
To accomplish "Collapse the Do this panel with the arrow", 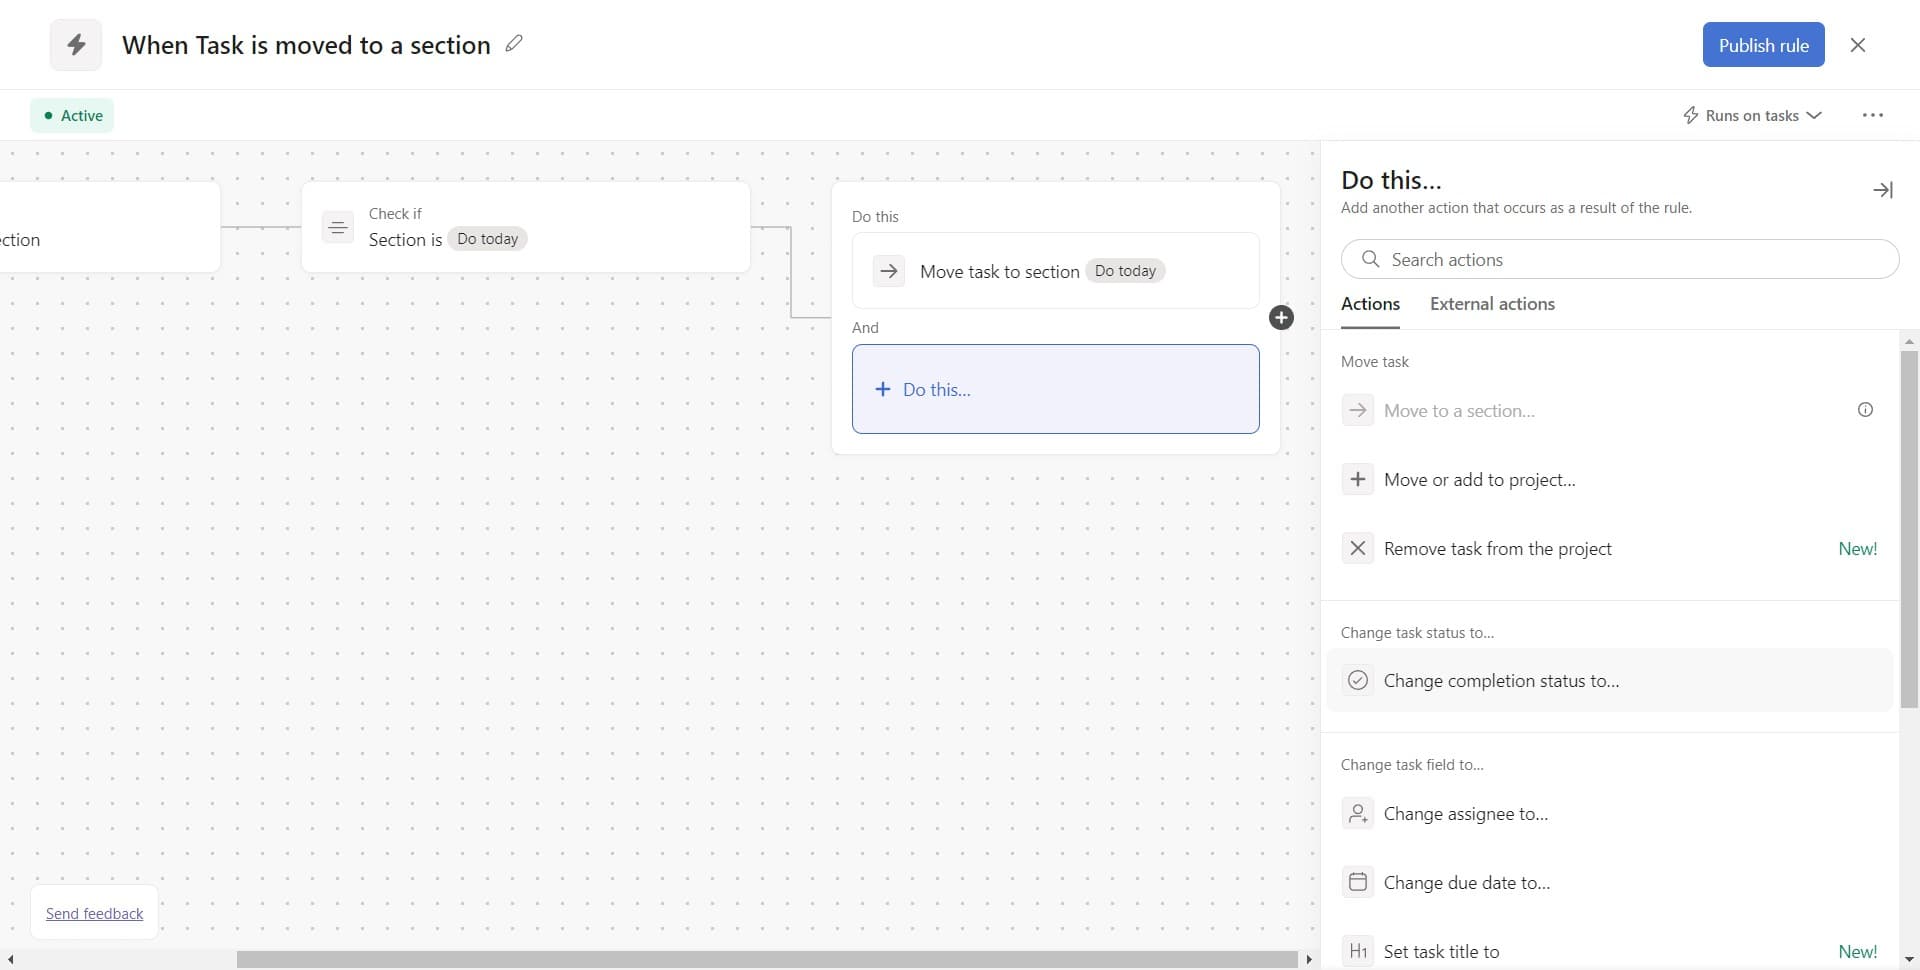I will [x=1883, y=189].
